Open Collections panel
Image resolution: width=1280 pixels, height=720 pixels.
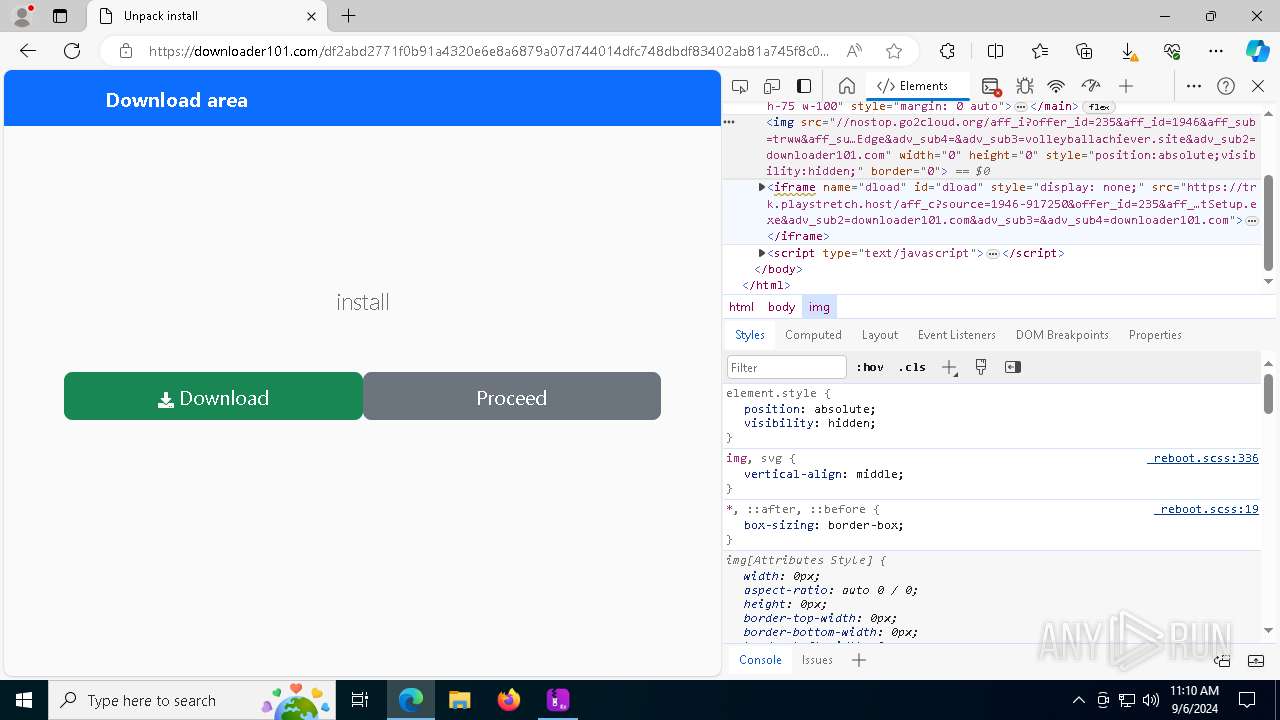coord(1084,51)
